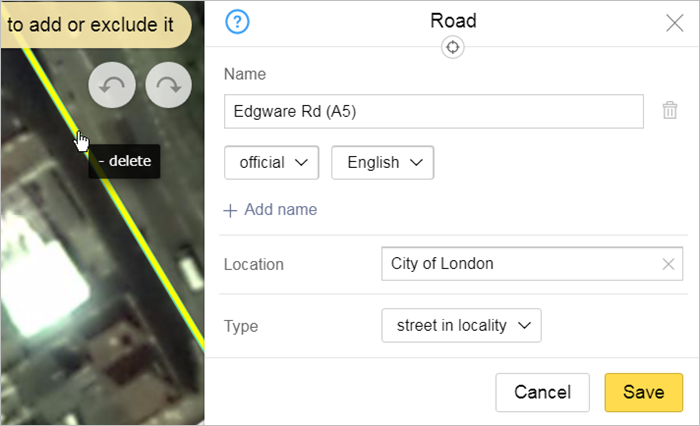Open the English language dropdown
700x426 pixels.
(382, 162)
